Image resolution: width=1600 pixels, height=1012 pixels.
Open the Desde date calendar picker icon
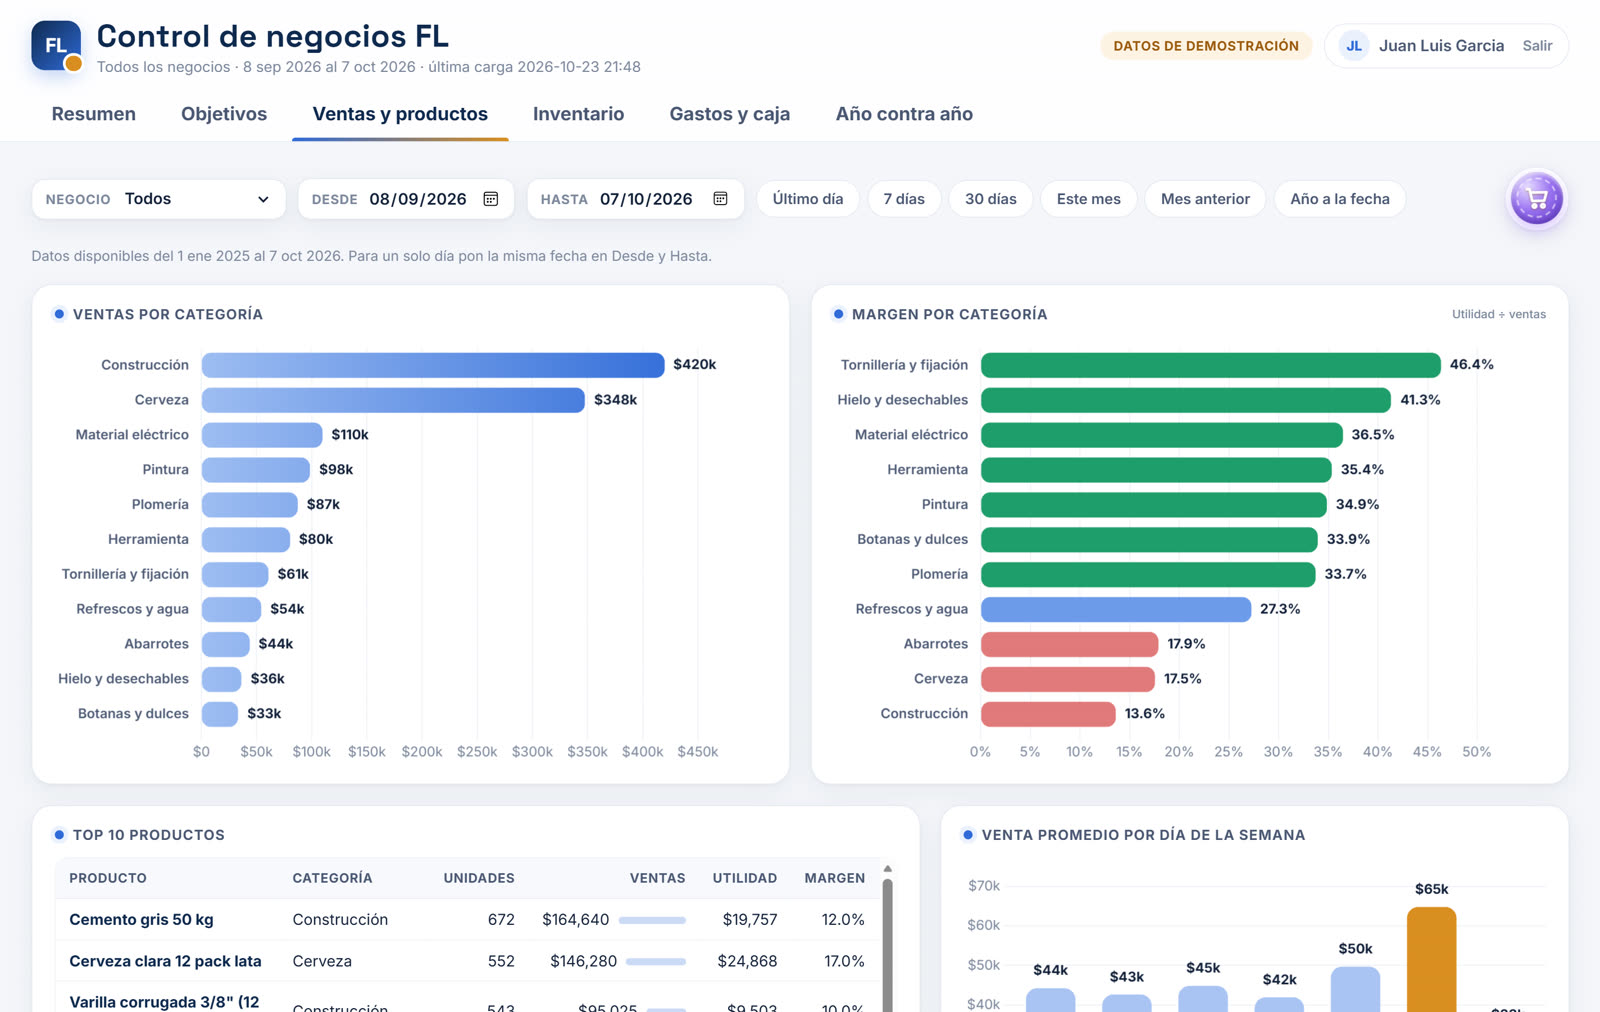pyautogui.click(x=491, y=199)
